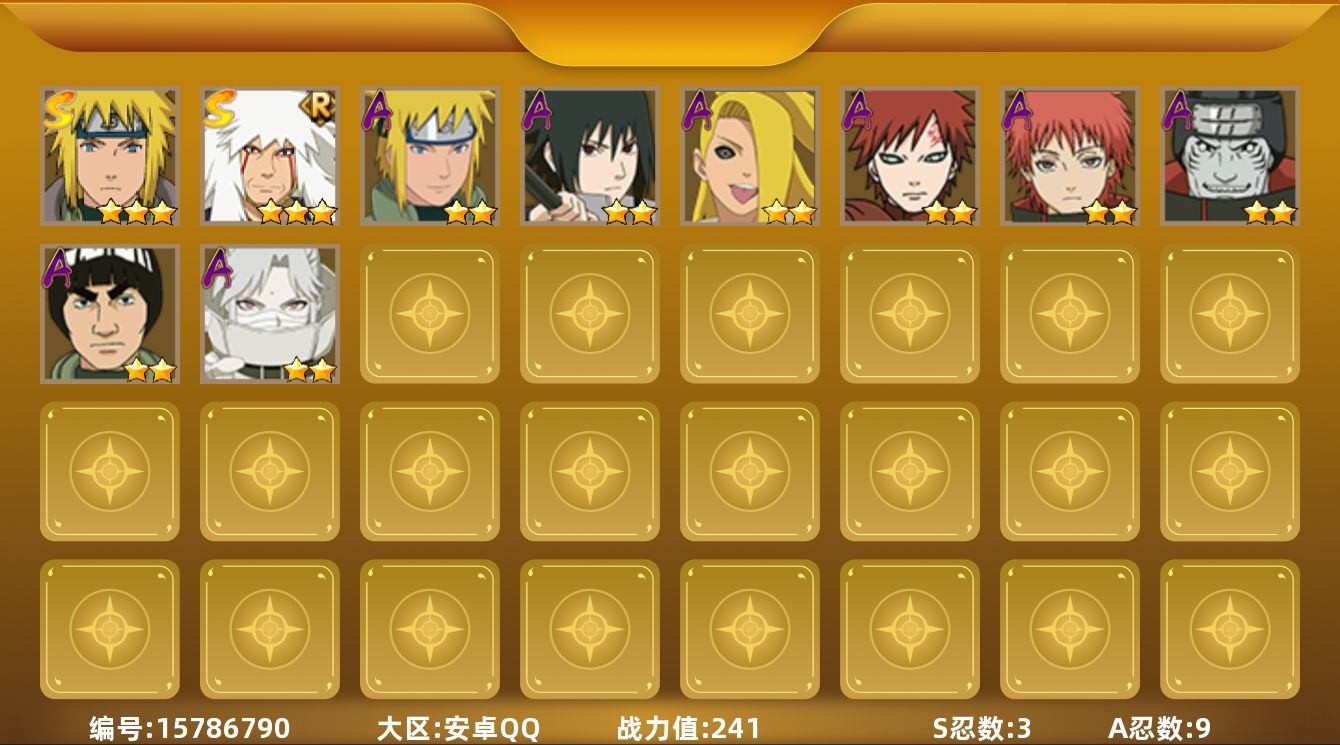The width and height of the screenshot is (1340, 745).
Task: Select the gray shark-faced ninja portrait
Action: pos(1230,156)
